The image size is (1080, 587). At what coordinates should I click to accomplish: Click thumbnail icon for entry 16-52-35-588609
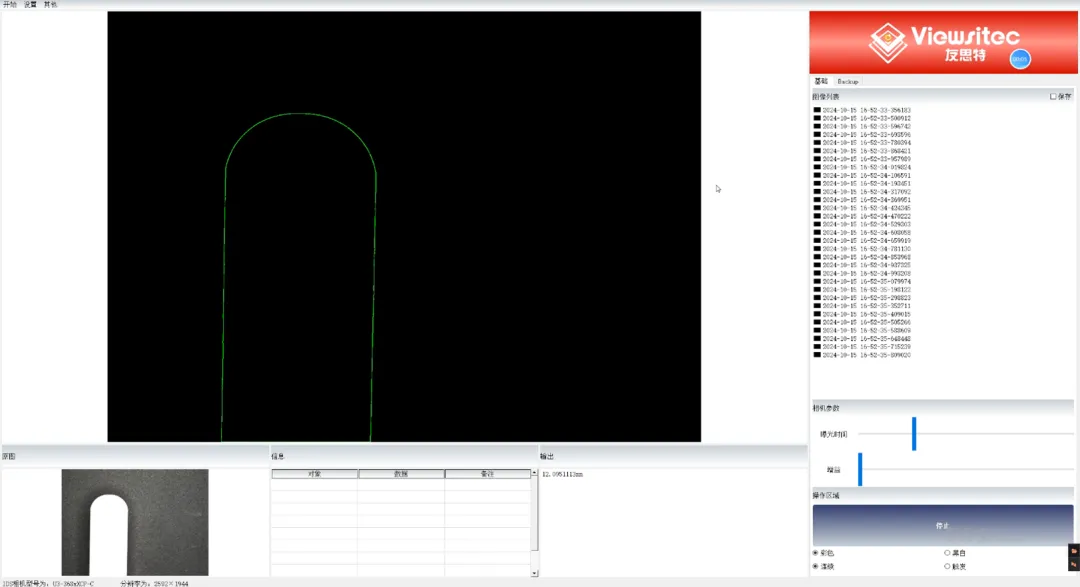[817, 331]
